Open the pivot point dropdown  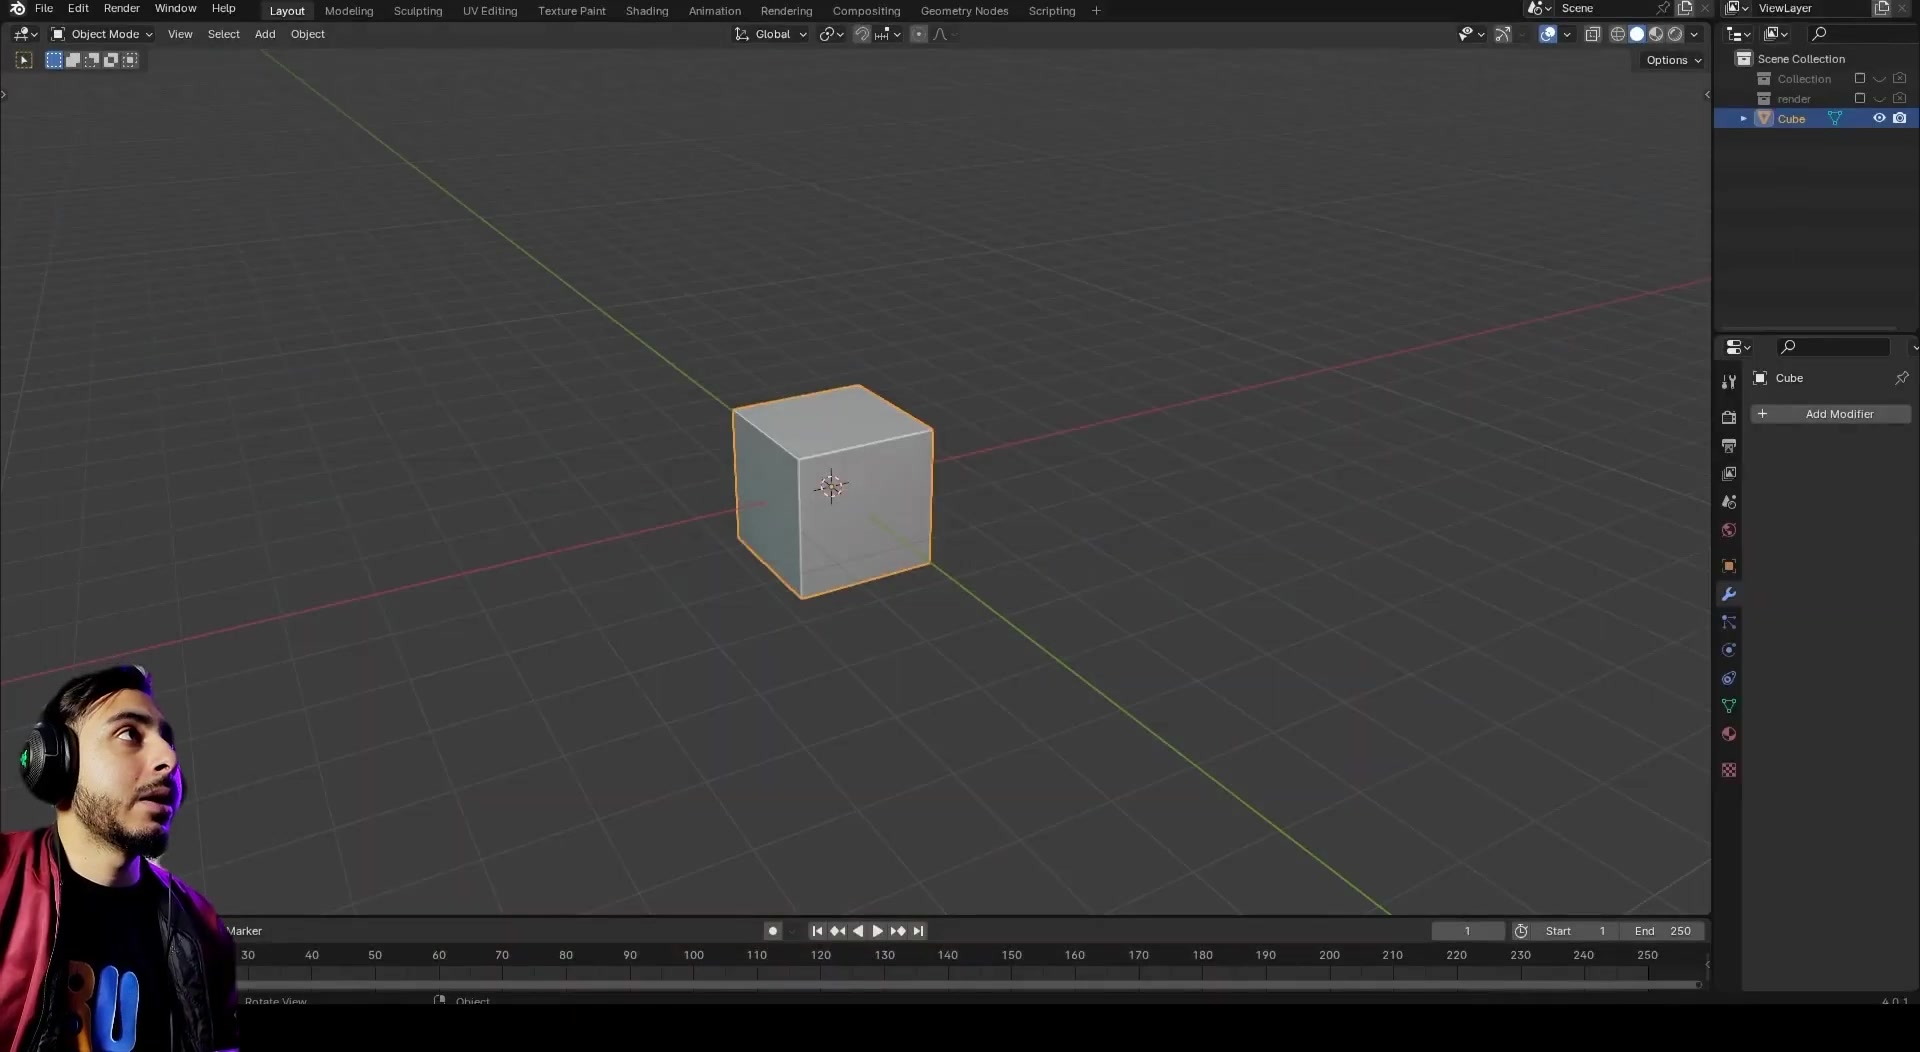pos(832,34)
